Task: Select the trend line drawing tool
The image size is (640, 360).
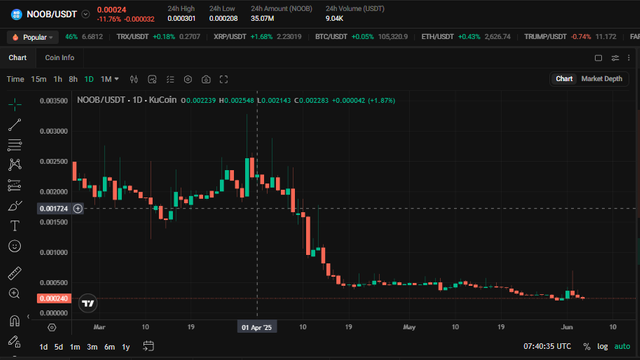Action: [15, 125]
